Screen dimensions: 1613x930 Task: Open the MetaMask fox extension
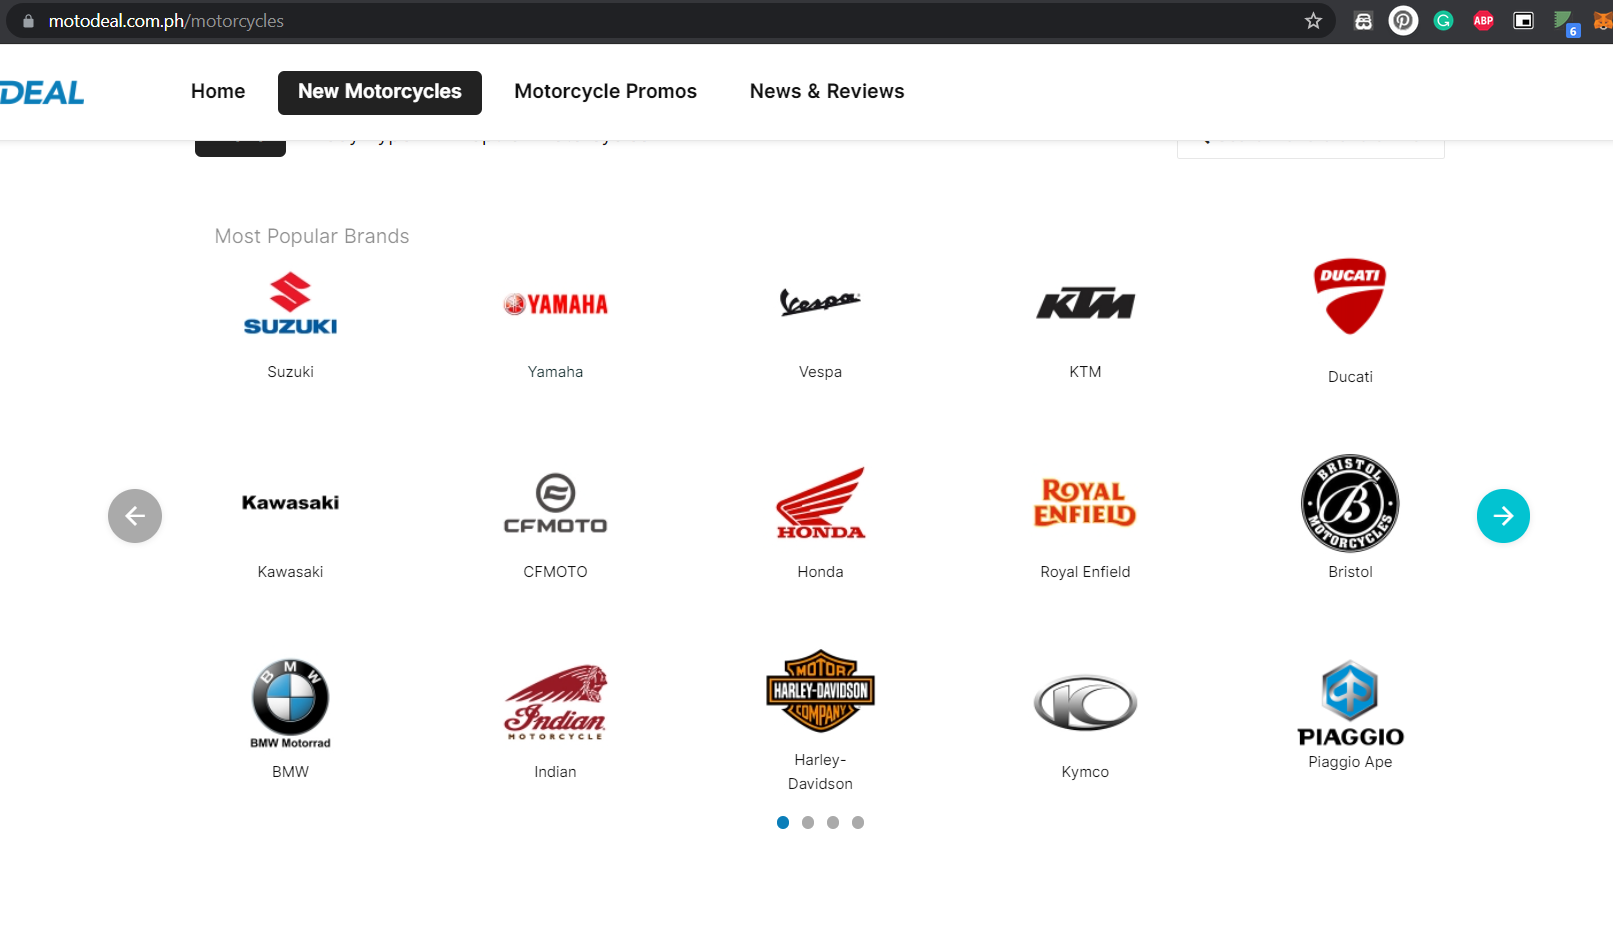(x=1603, y=21)
